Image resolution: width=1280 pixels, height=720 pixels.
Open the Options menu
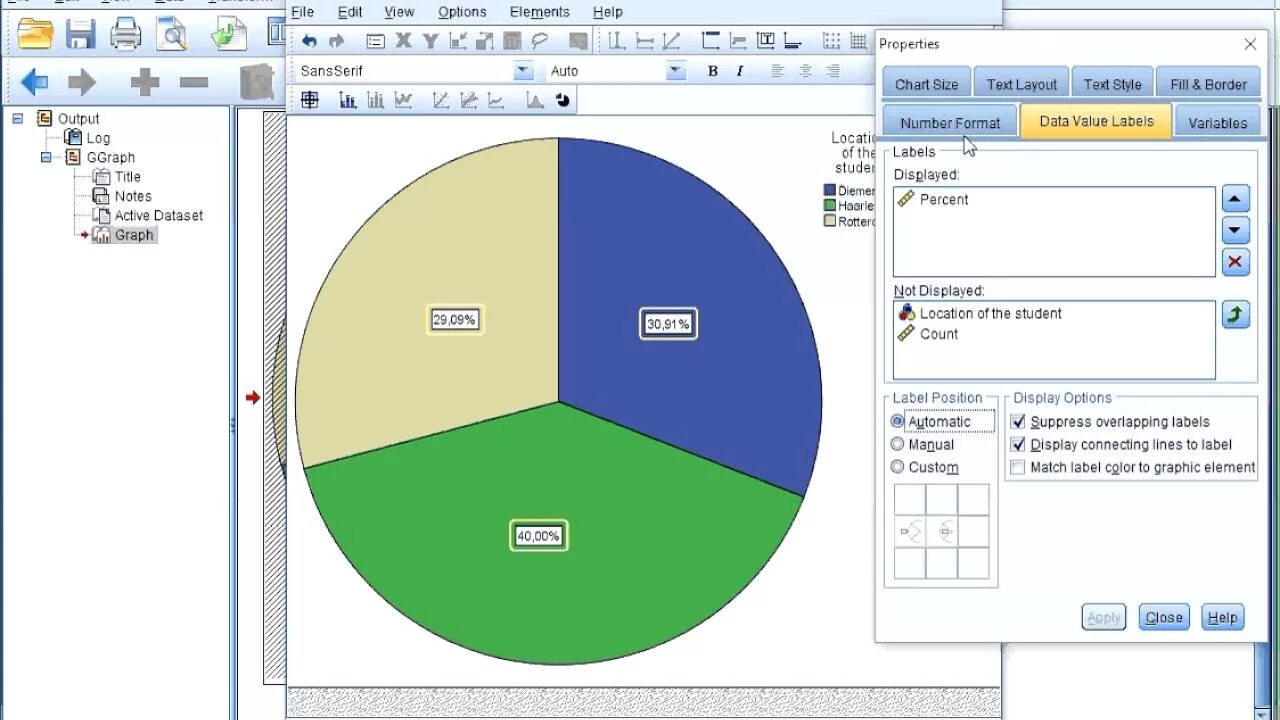[x=462, y=12]
